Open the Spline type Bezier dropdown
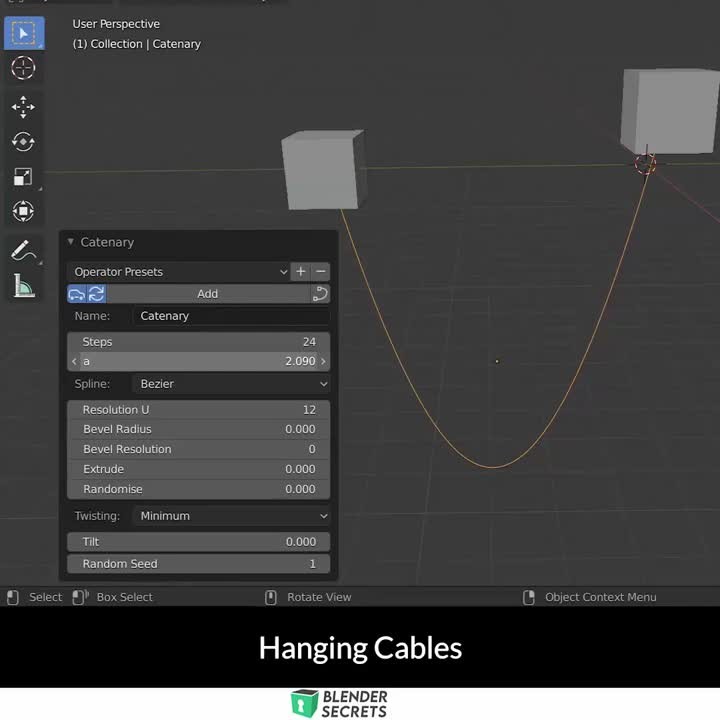The width and height of the screenshot is (720, 720). pos(231,384)
